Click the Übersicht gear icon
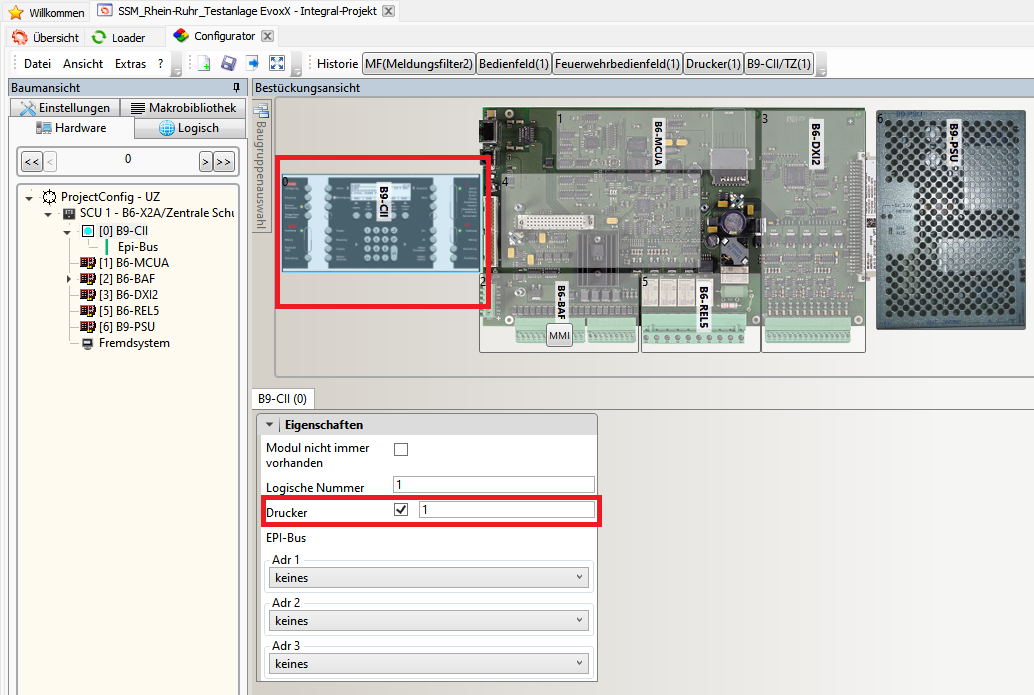 (20, 38)
